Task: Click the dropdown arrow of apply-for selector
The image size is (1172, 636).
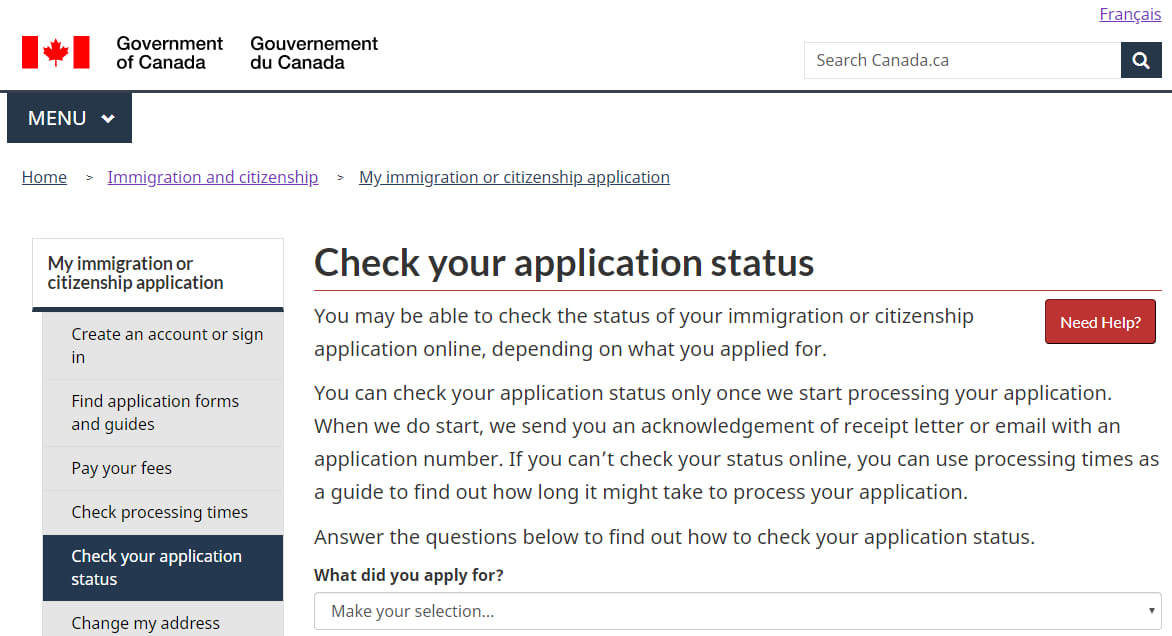Action: [x=1151, y=611]
